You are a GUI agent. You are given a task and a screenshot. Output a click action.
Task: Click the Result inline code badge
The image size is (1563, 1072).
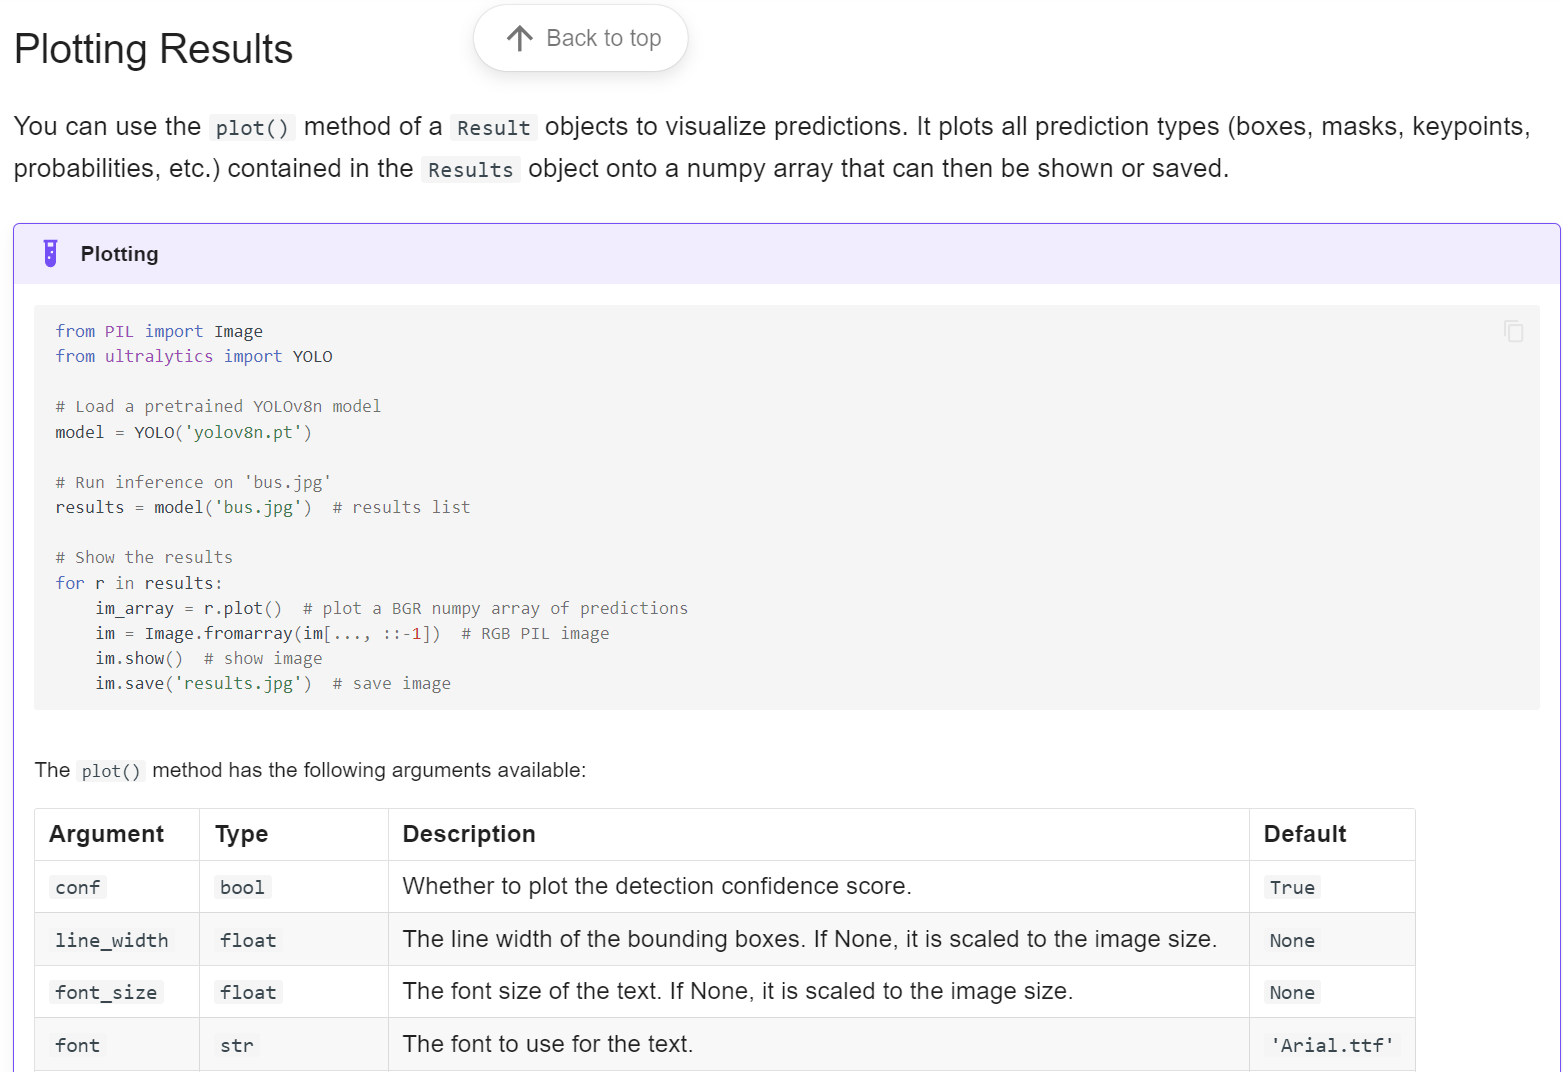click(x=493, y=128)
